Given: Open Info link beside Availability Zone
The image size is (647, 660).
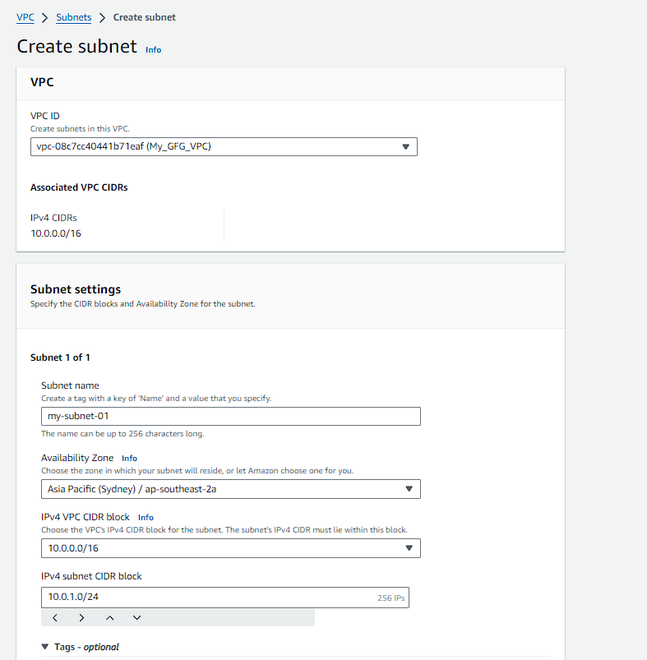Looking at the screenshot, I should [x=129, y=458].
